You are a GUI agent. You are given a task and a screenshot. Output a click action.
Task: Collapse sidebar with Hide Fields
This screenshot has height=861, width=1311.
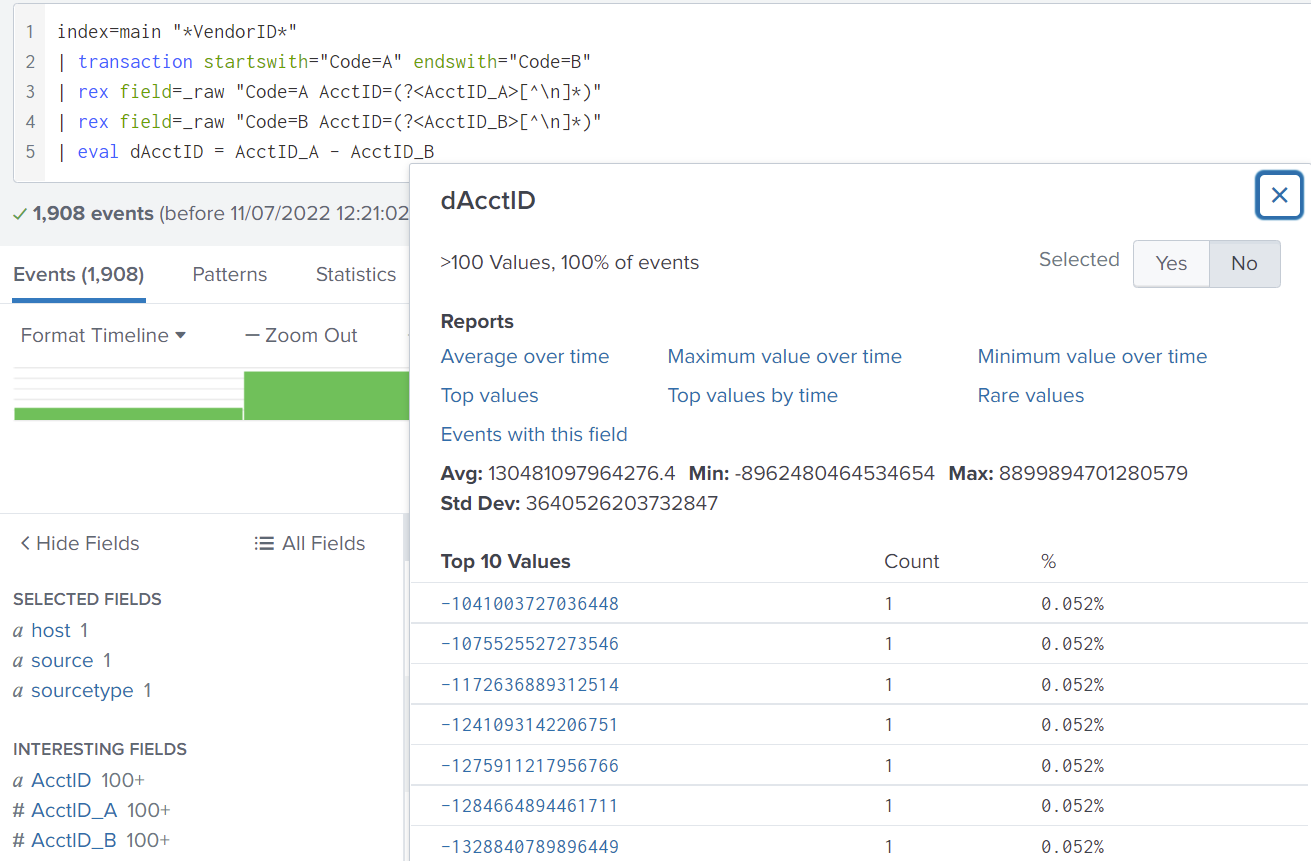pyautogui.click(x=80, y=544)
